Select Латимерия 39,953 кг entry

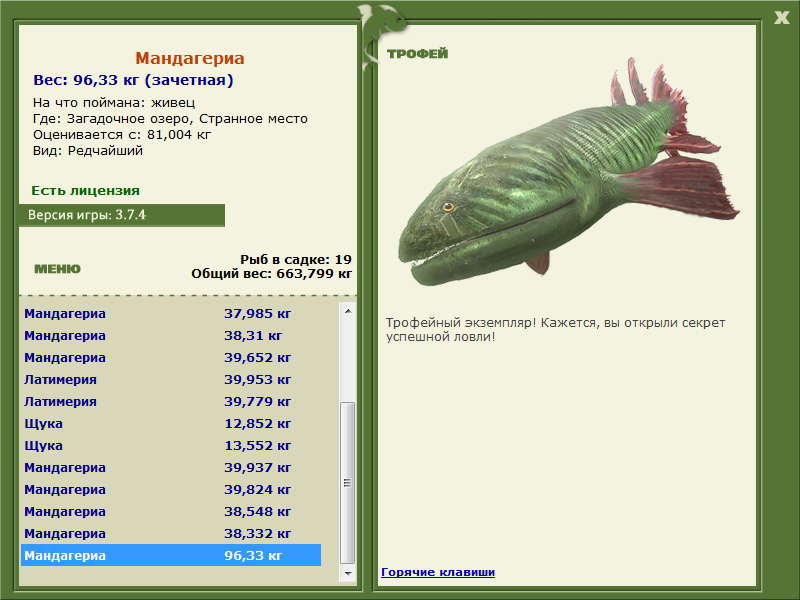coord(171,379)
